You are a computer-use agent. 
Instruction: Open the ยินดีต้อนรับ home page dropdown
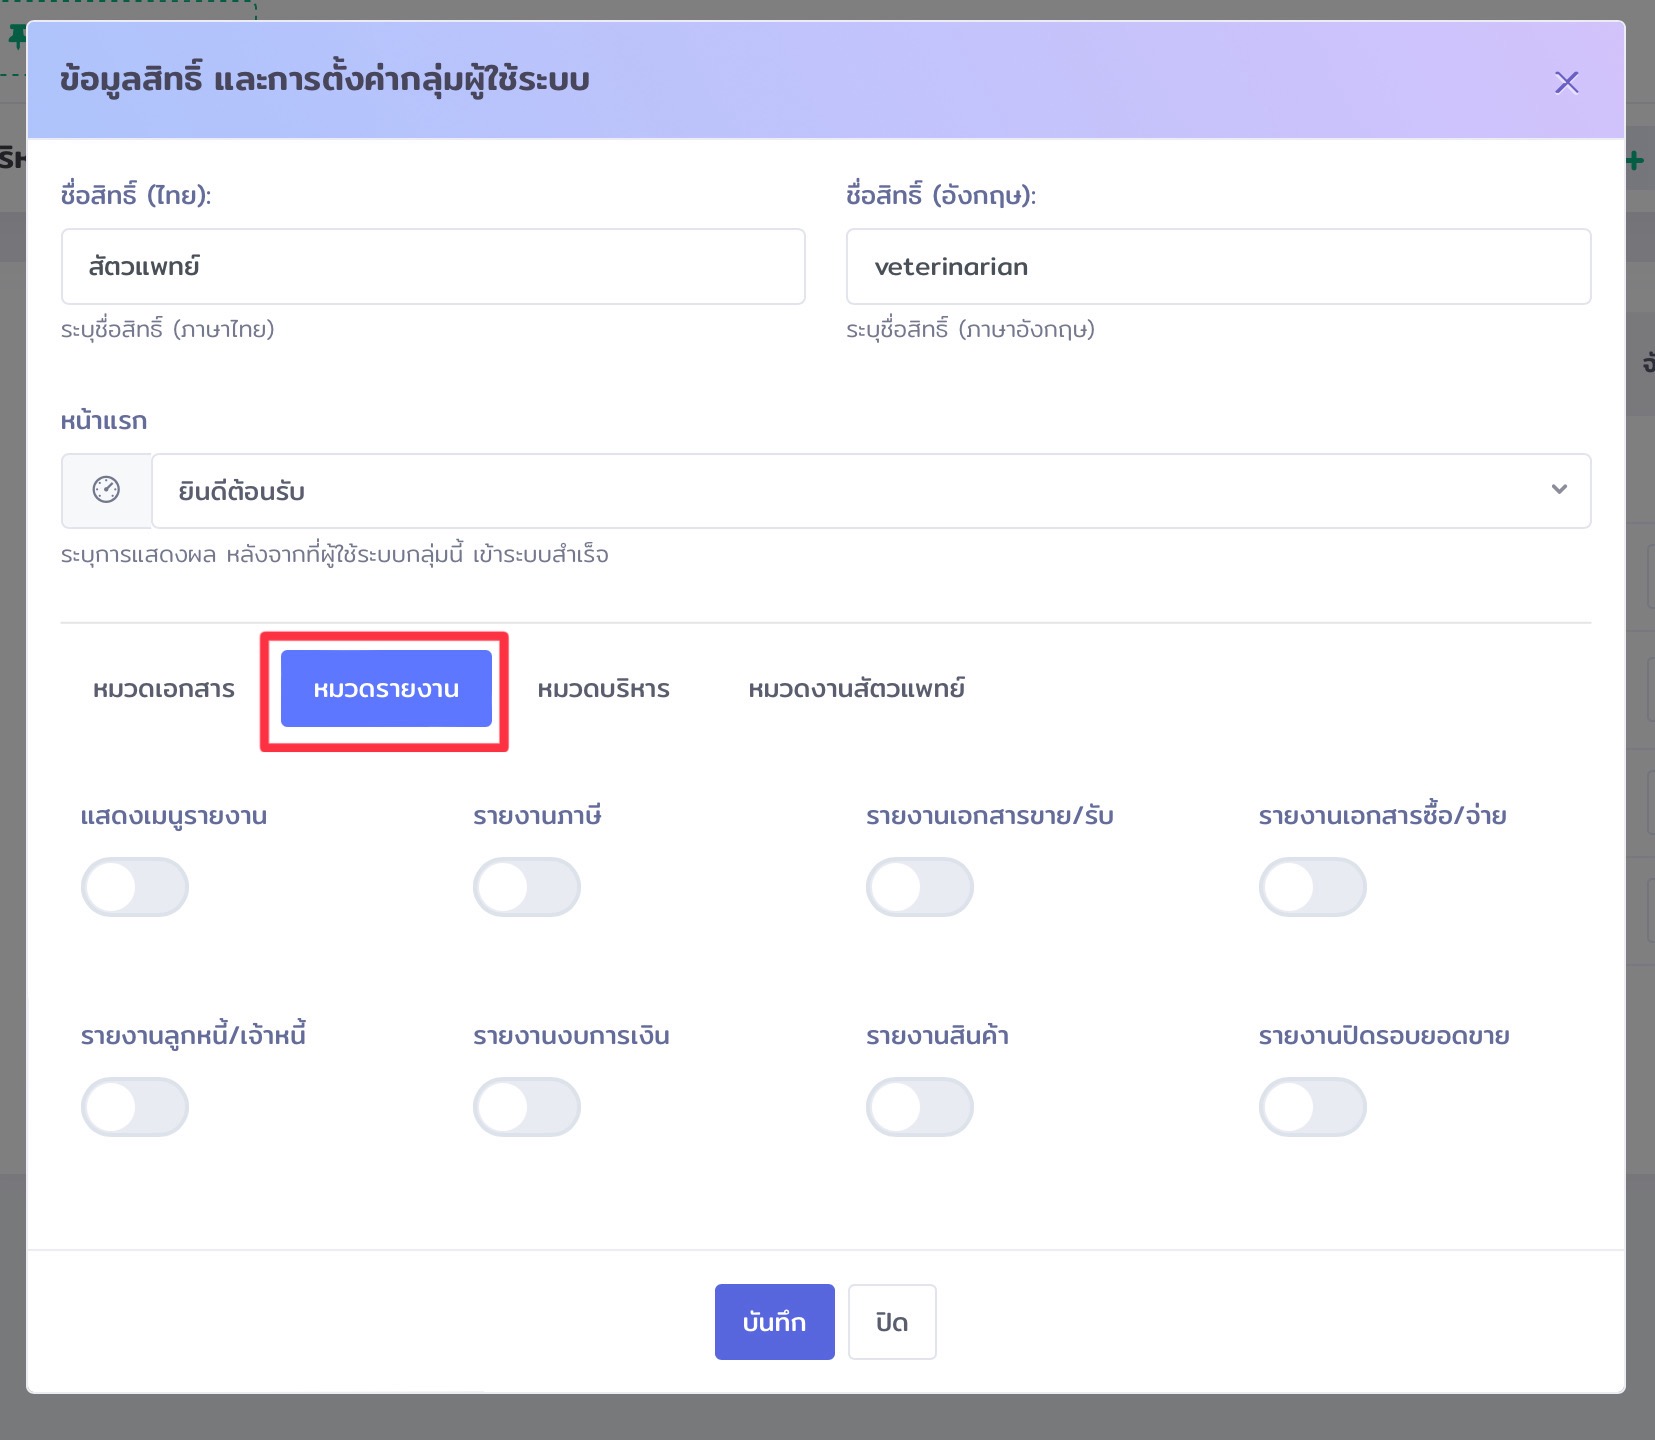tap(871, 491)
